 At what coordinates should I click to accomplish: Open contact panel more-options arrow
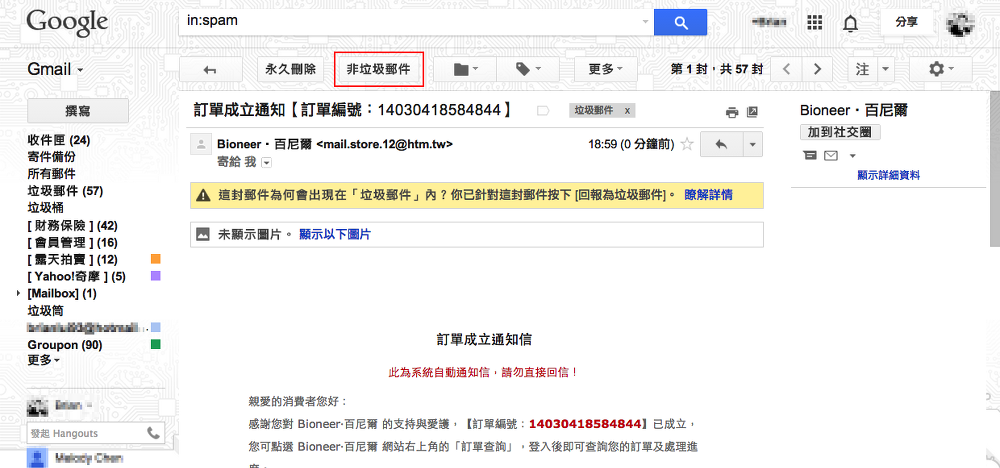pyautogui.click(x=853, y=156)
